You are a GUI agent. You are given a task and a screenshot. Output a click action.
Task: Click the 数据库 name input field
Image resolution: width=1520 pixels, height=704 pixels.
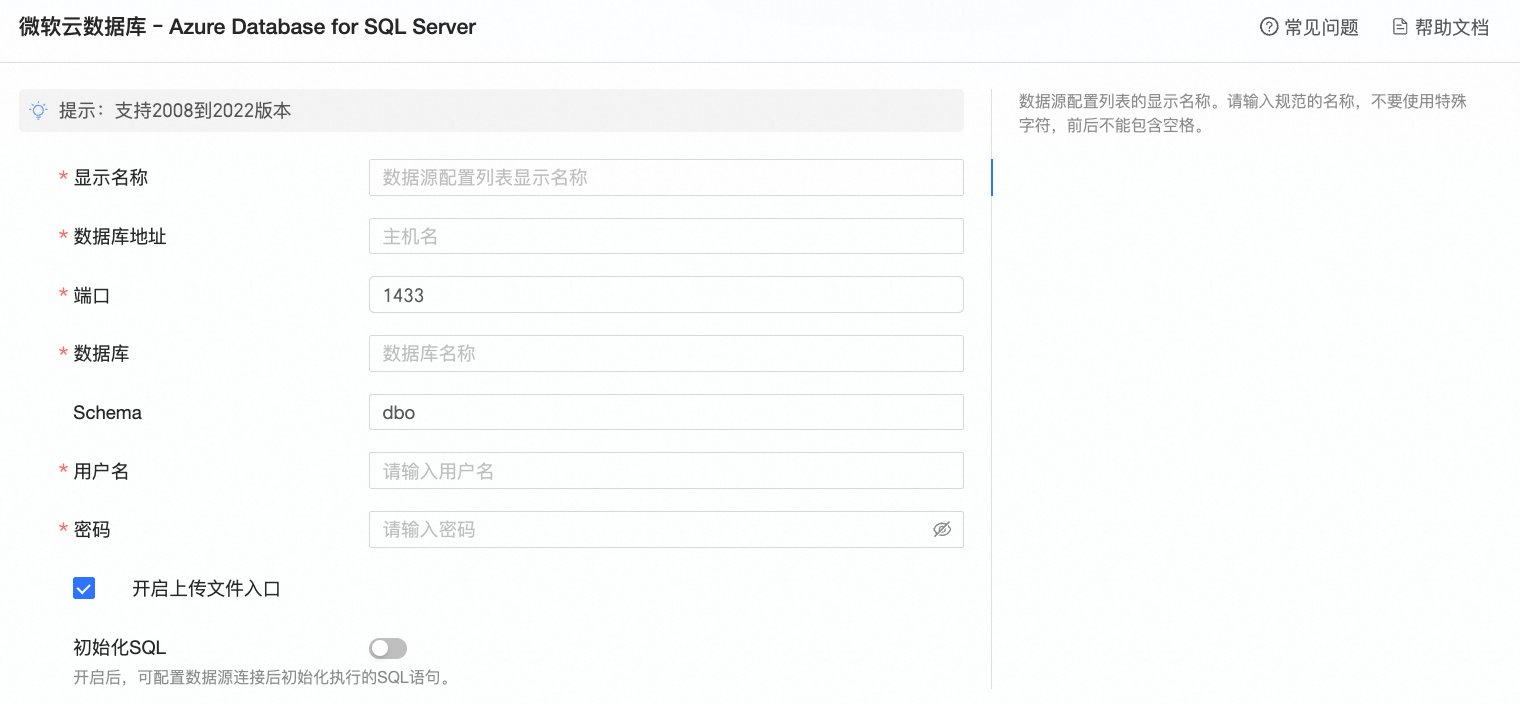pyautogui.click(x=666, y=353)
